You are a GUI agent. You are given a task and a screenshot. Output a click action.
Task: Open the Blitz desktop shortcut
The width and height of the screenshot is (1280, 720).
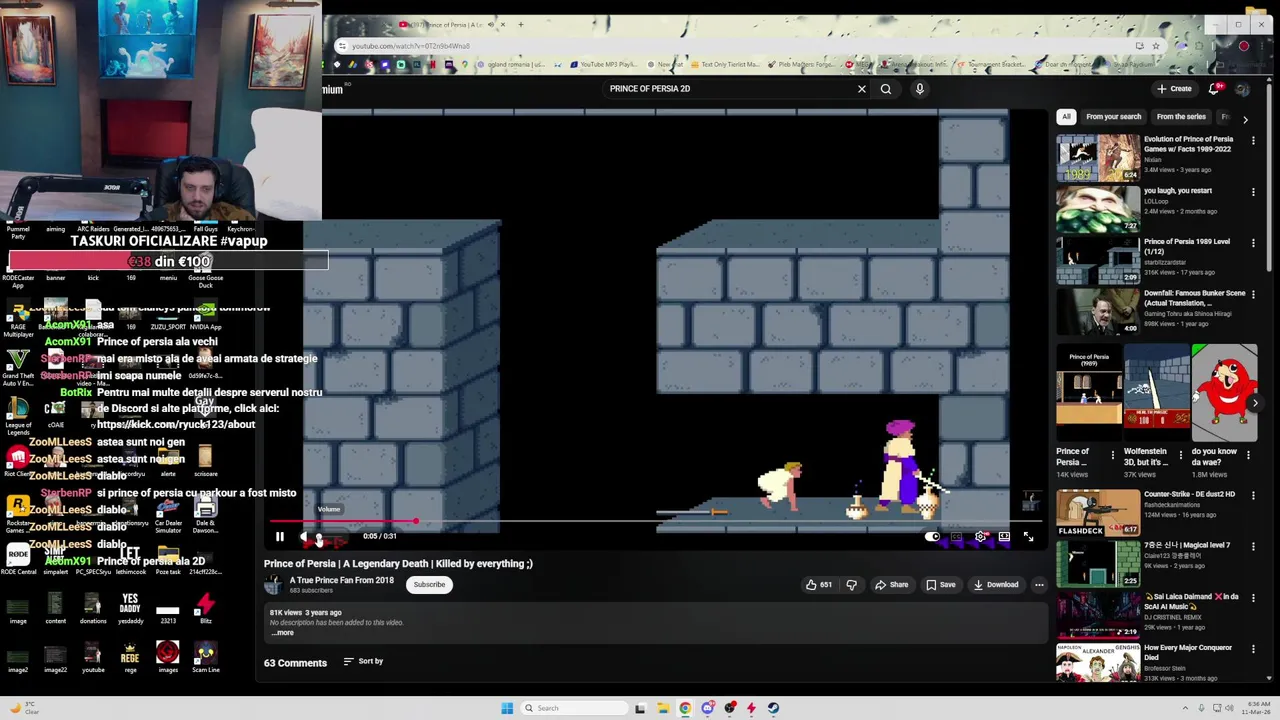pyautogui.click(x=205, y=608)
